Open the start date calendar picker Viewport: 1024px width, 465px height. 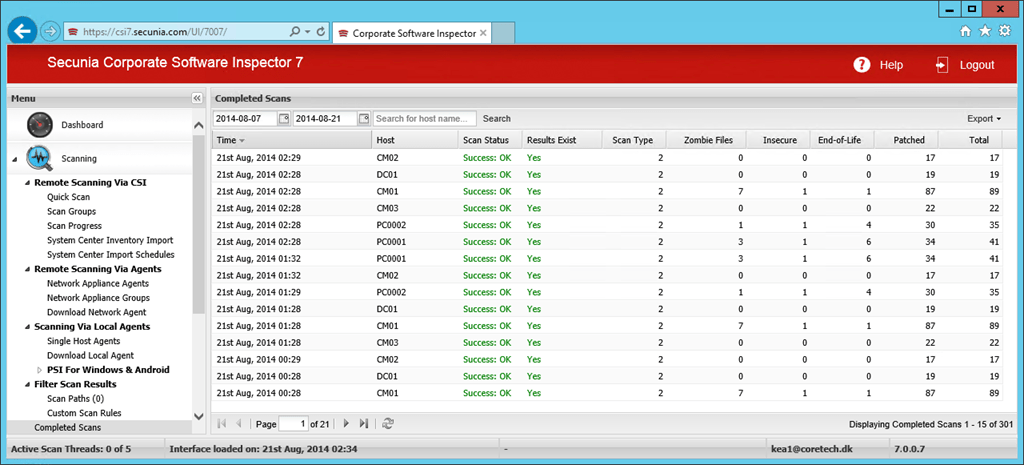284,119
